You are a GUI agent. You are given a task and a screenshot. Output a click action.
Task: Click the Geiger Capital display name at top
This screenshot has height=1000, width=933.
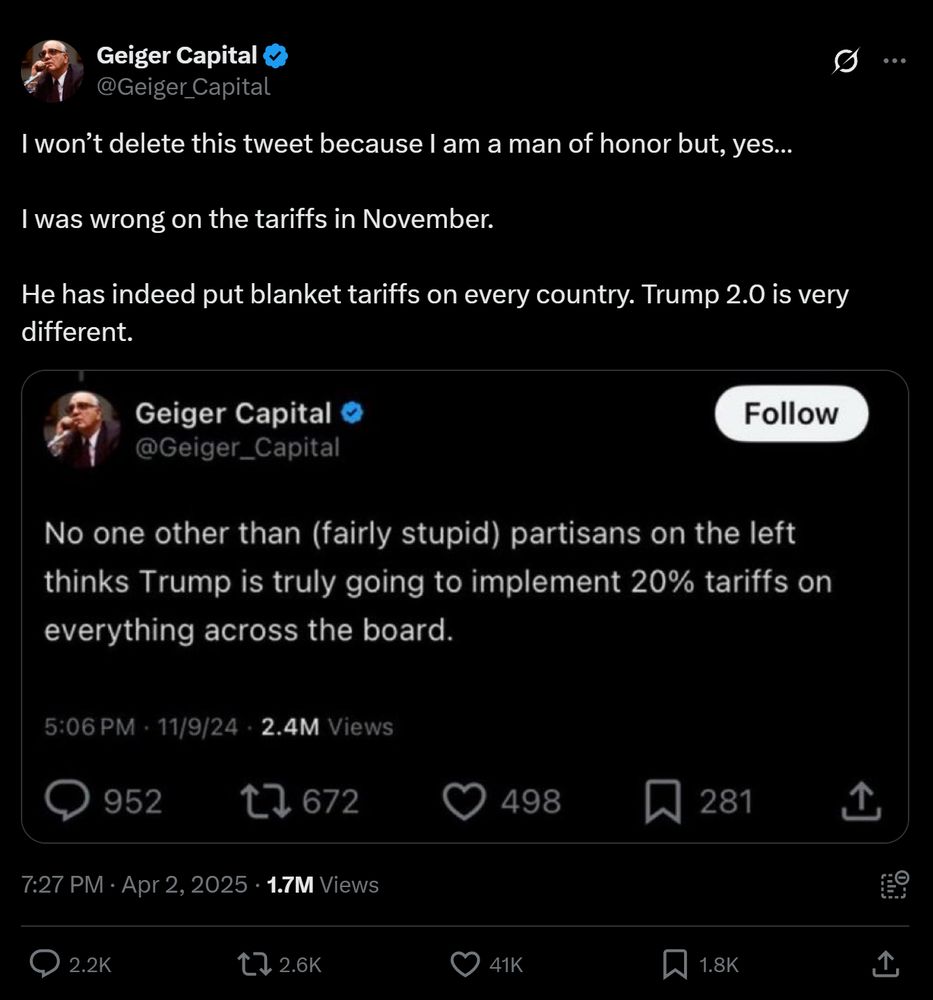coord(177,55)
